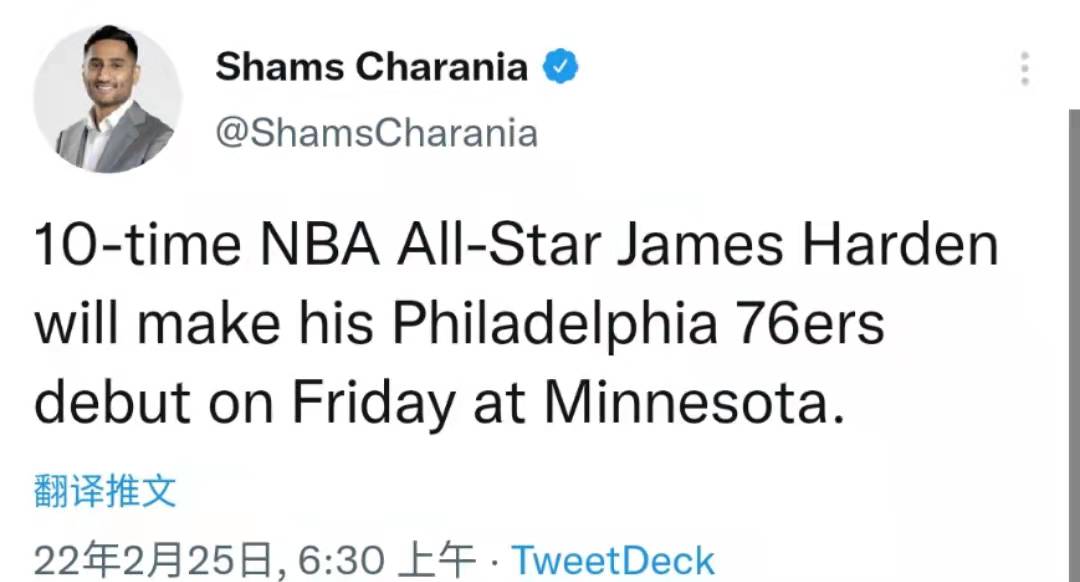The height and width of the screenshot is (582, 1080).
Task: Click the word debut in tweet text
Action: 112,404
